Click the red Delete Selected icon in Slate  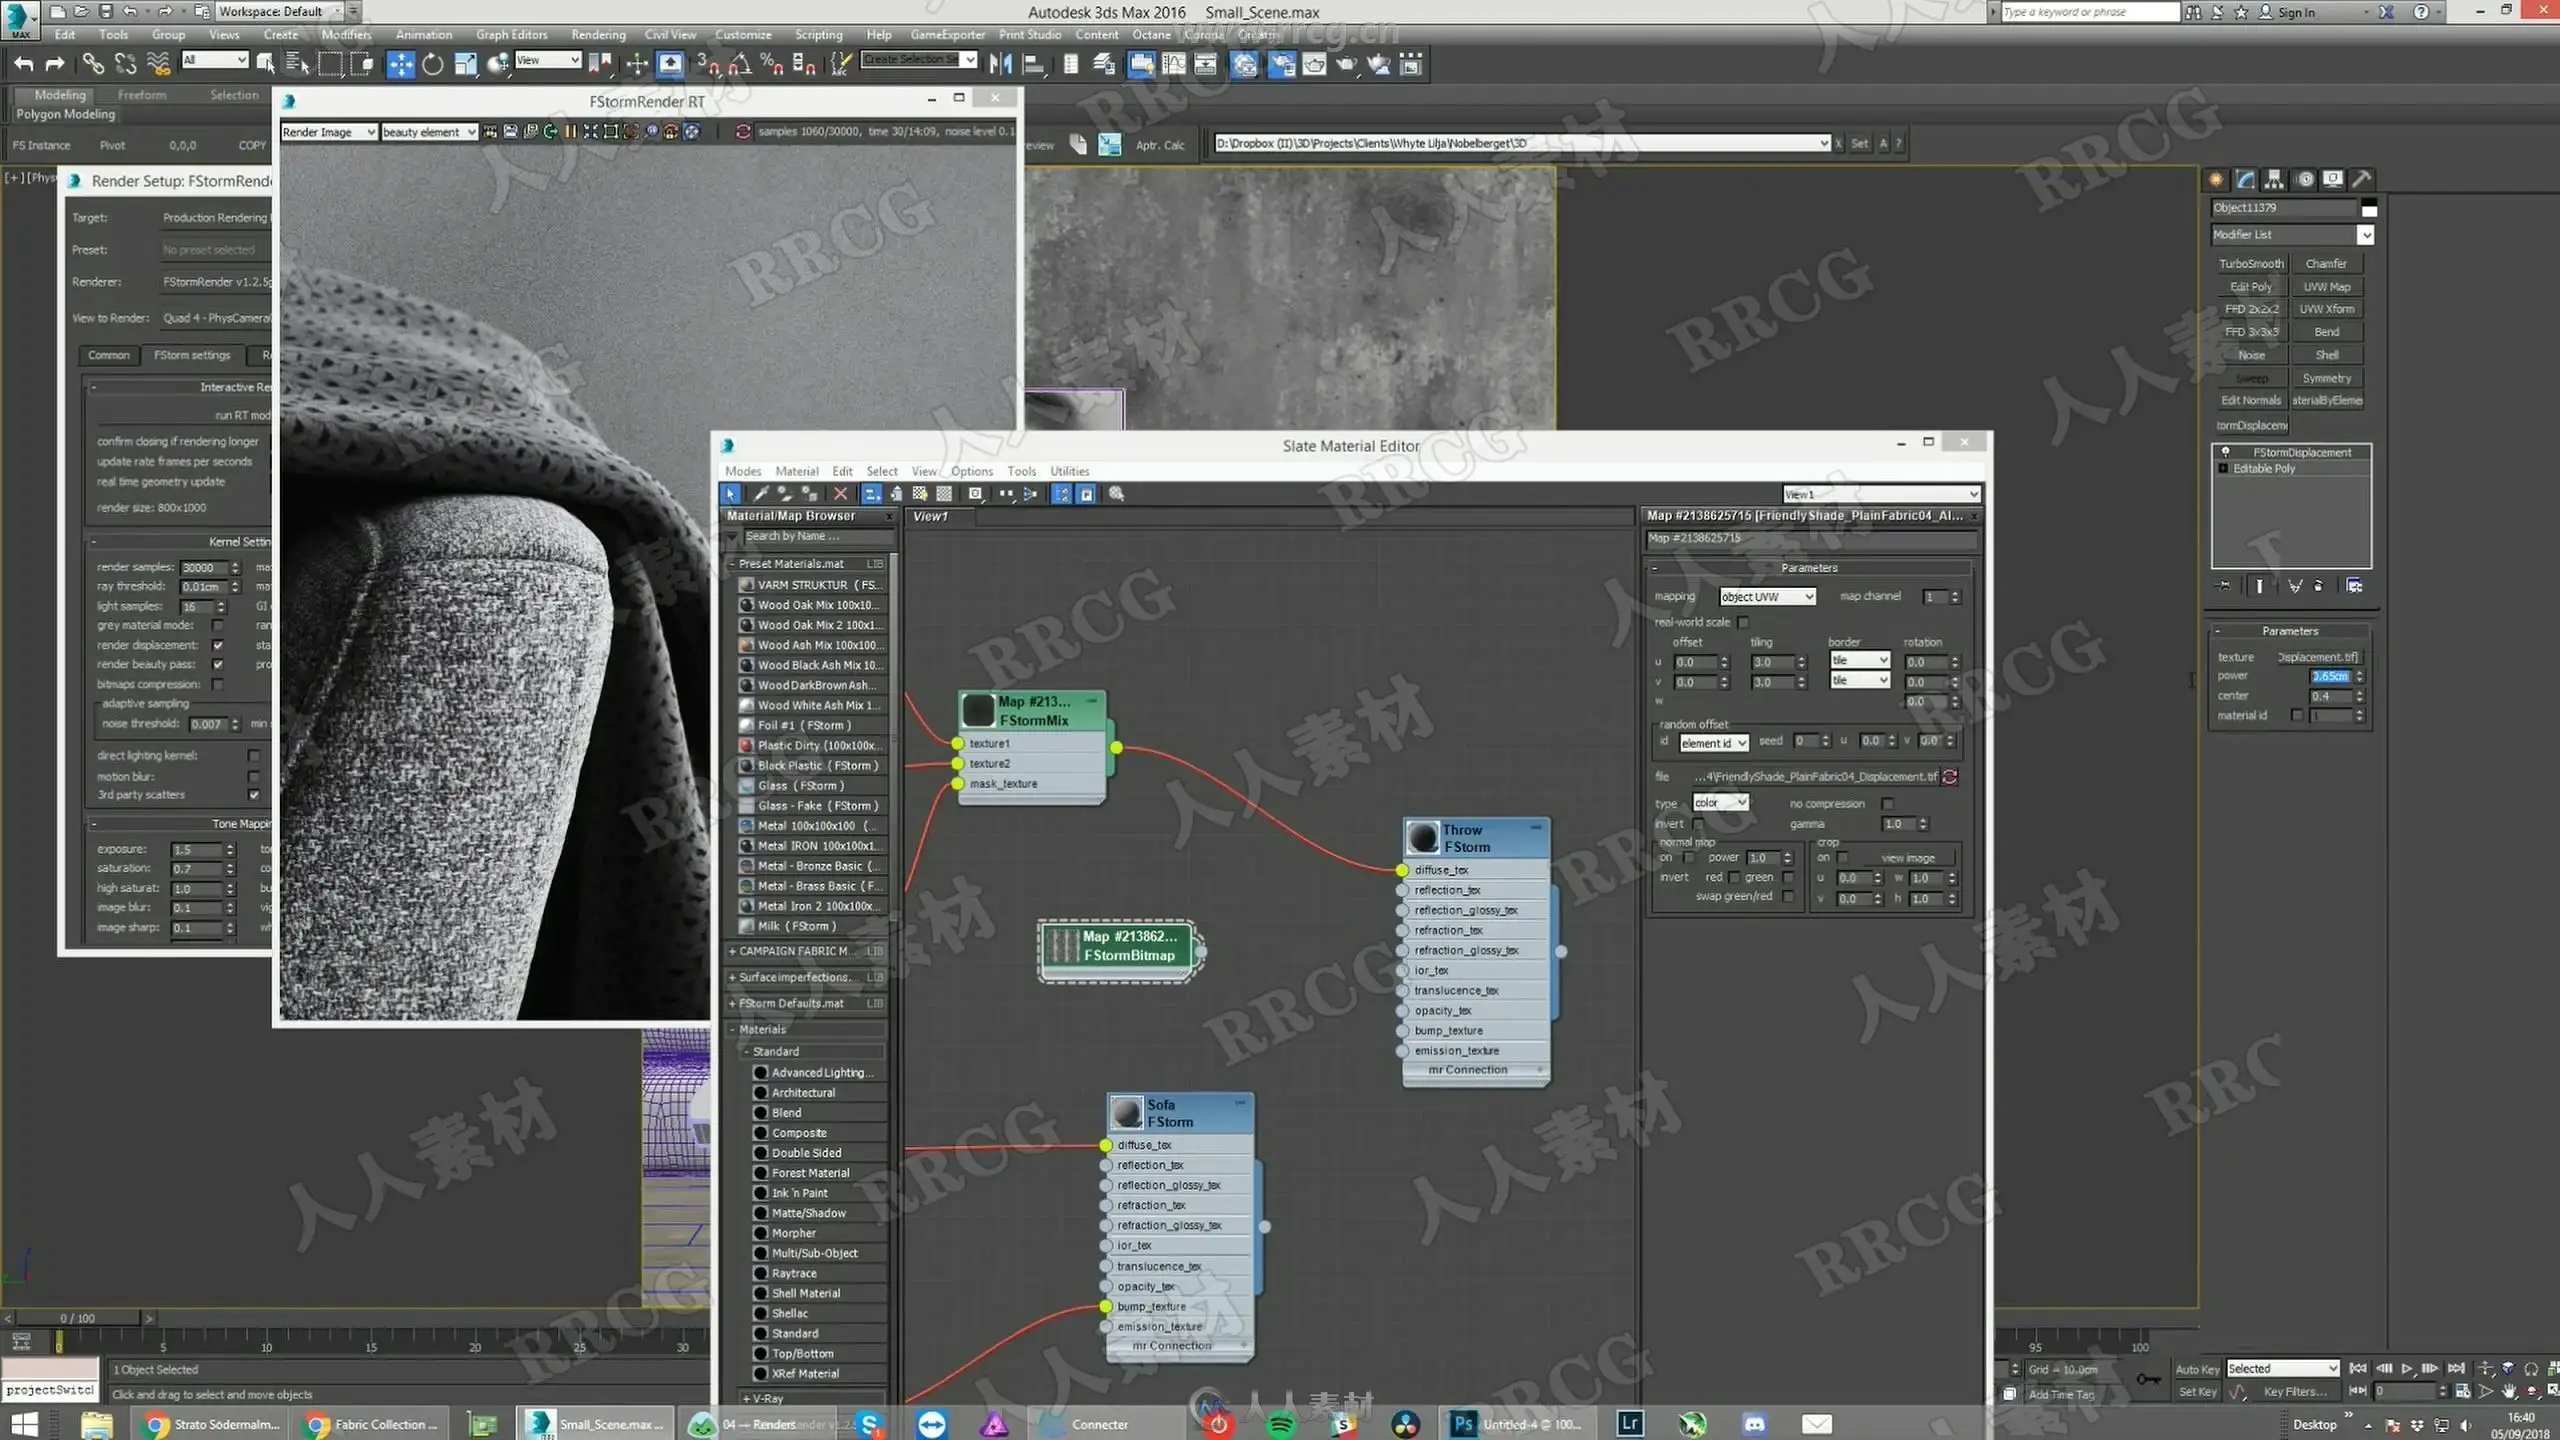pos(841,494)
